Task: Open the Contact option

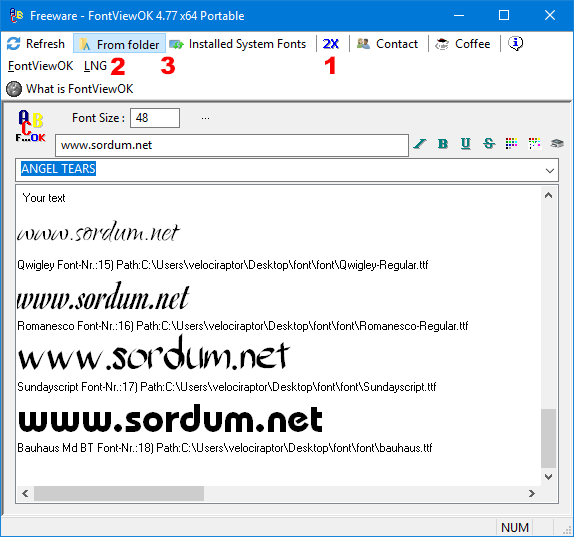Action: coord(387,44)
